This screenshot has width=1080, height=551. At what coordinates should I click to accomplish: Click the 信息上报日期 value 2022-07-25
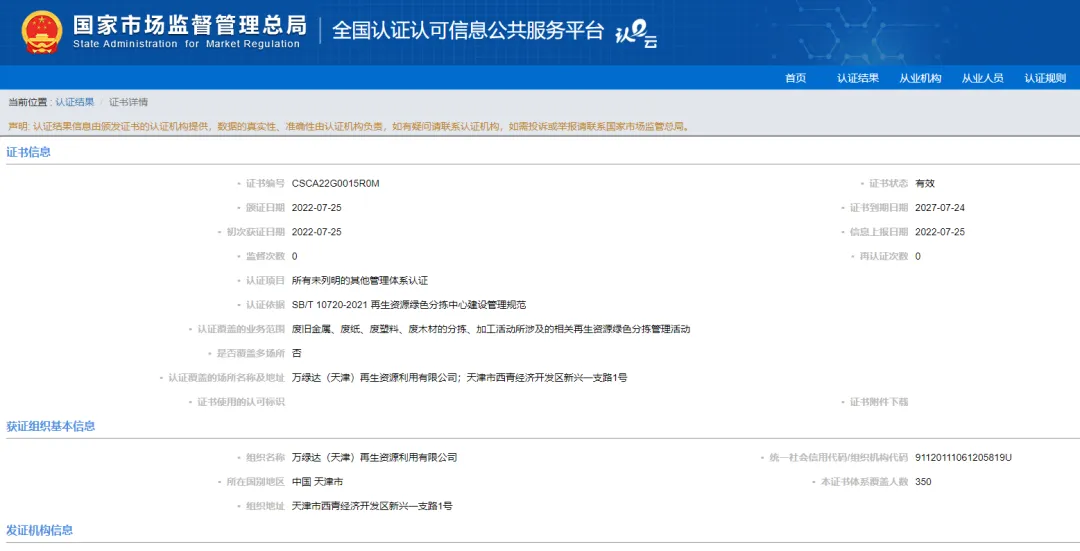940,231
